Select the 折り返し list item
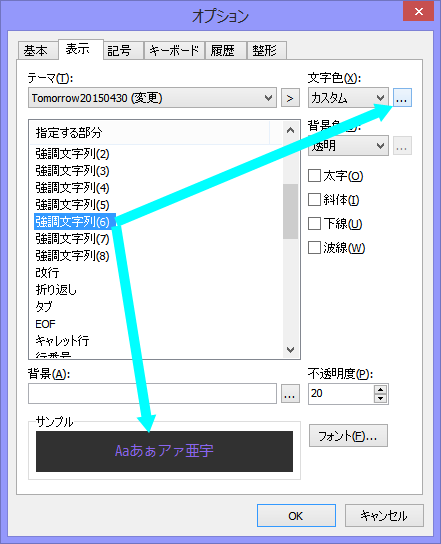 56,290
